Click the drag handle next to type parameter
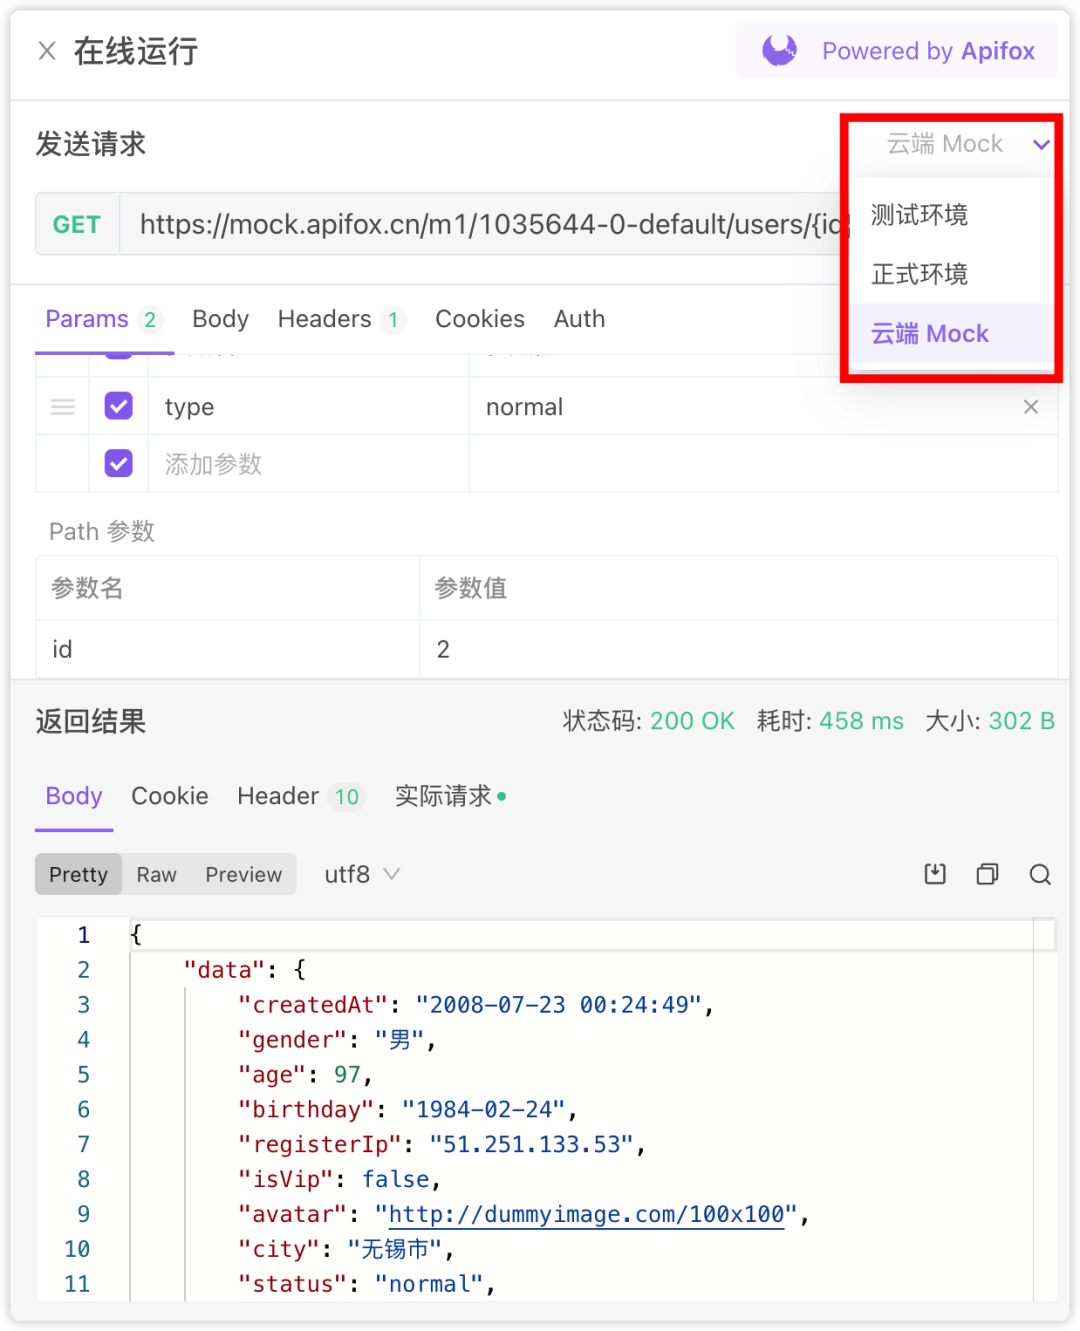The image size is (1080, 1331). click(62, 407)
